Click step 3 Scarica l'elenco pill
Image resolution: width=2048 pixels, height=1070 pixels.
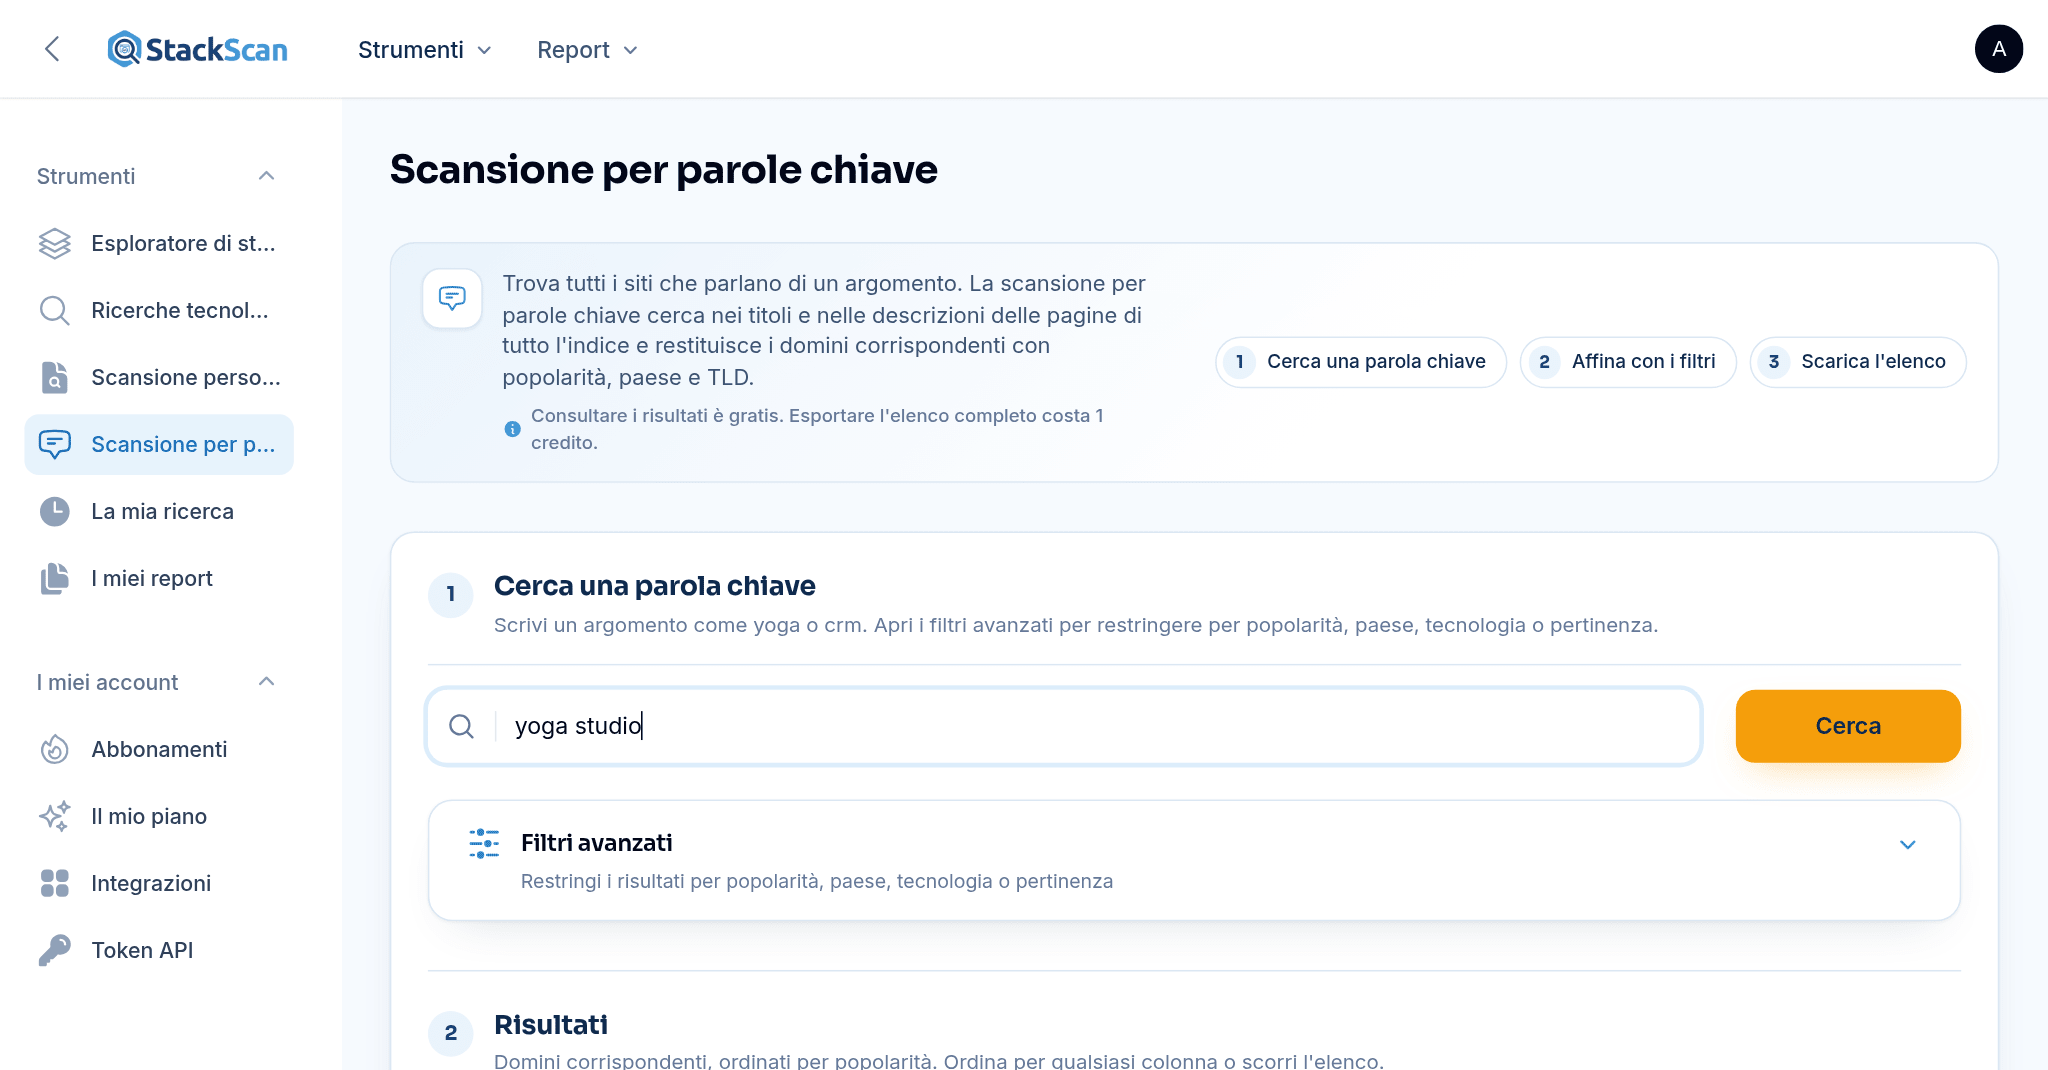point(1858,362)
